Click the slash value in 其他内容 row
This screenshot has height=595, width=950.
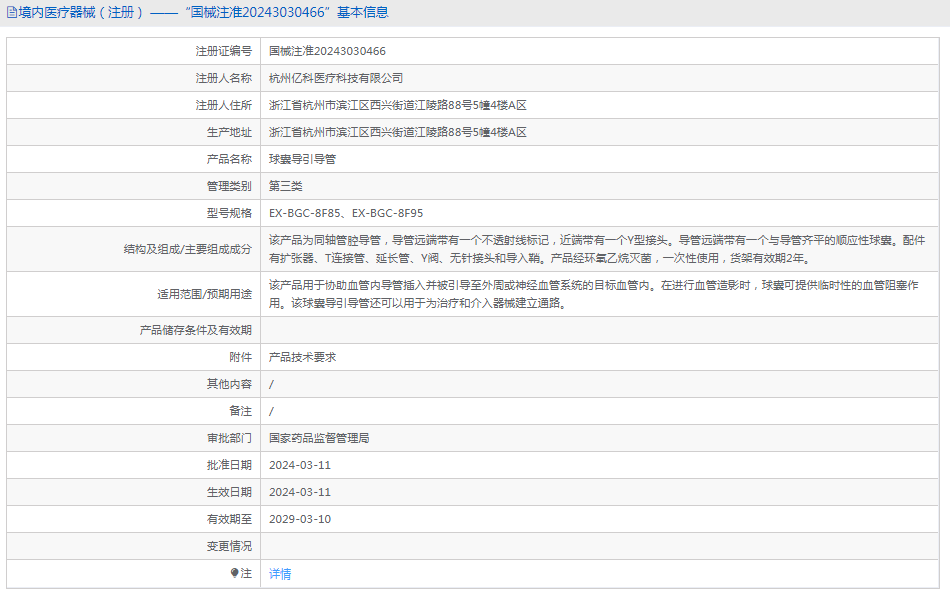[271, 384]
